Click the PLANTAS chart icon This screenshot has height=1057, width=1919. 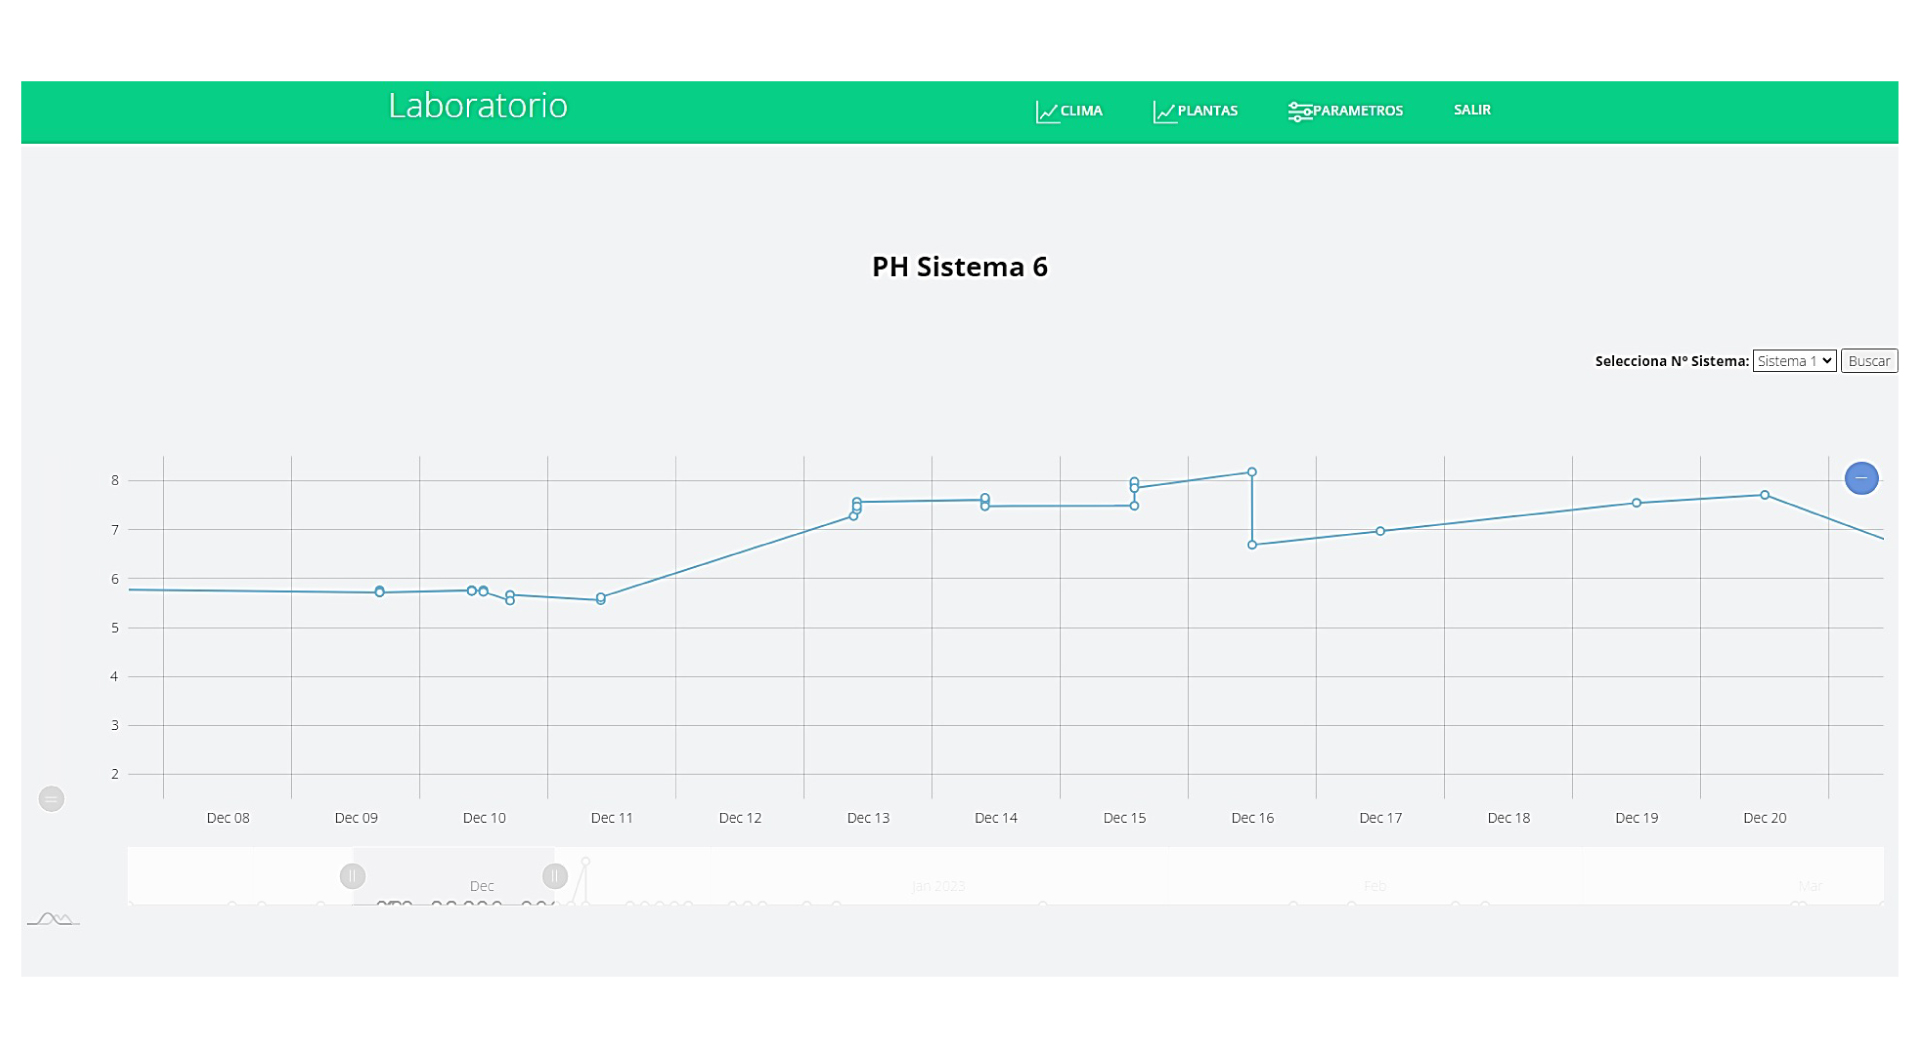(x=1163, y=112)
